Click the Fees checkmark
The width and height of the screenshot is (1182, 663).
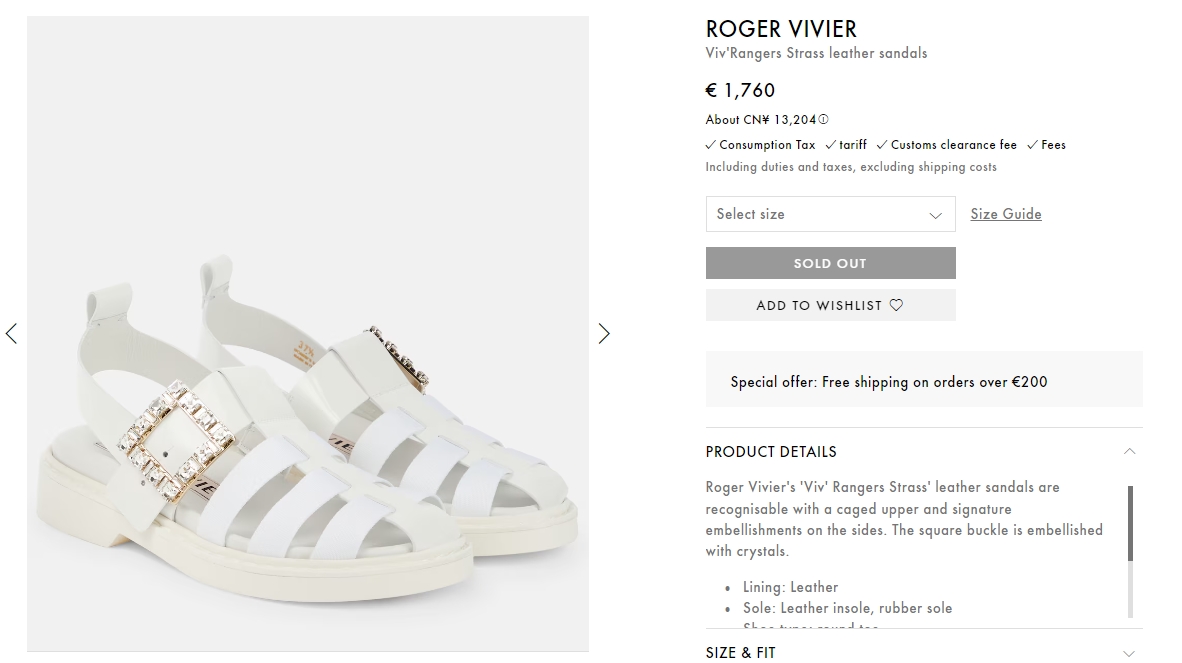[1032, 145]
